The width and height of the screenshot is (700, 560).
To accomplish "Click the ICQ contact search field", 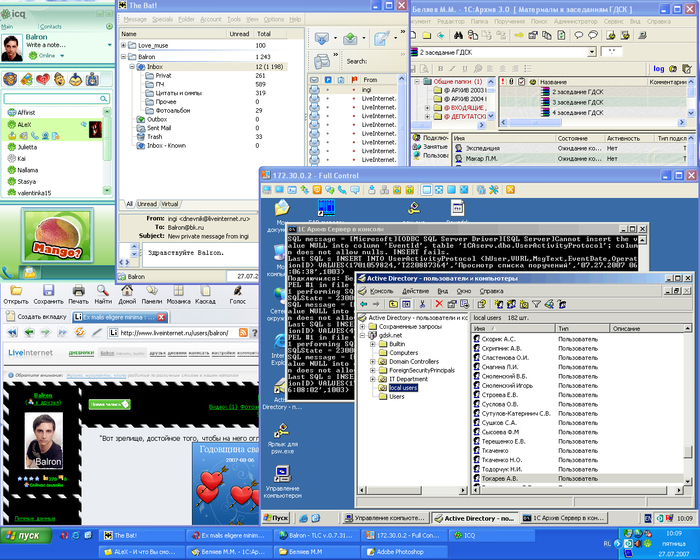I will pos(56,99).
